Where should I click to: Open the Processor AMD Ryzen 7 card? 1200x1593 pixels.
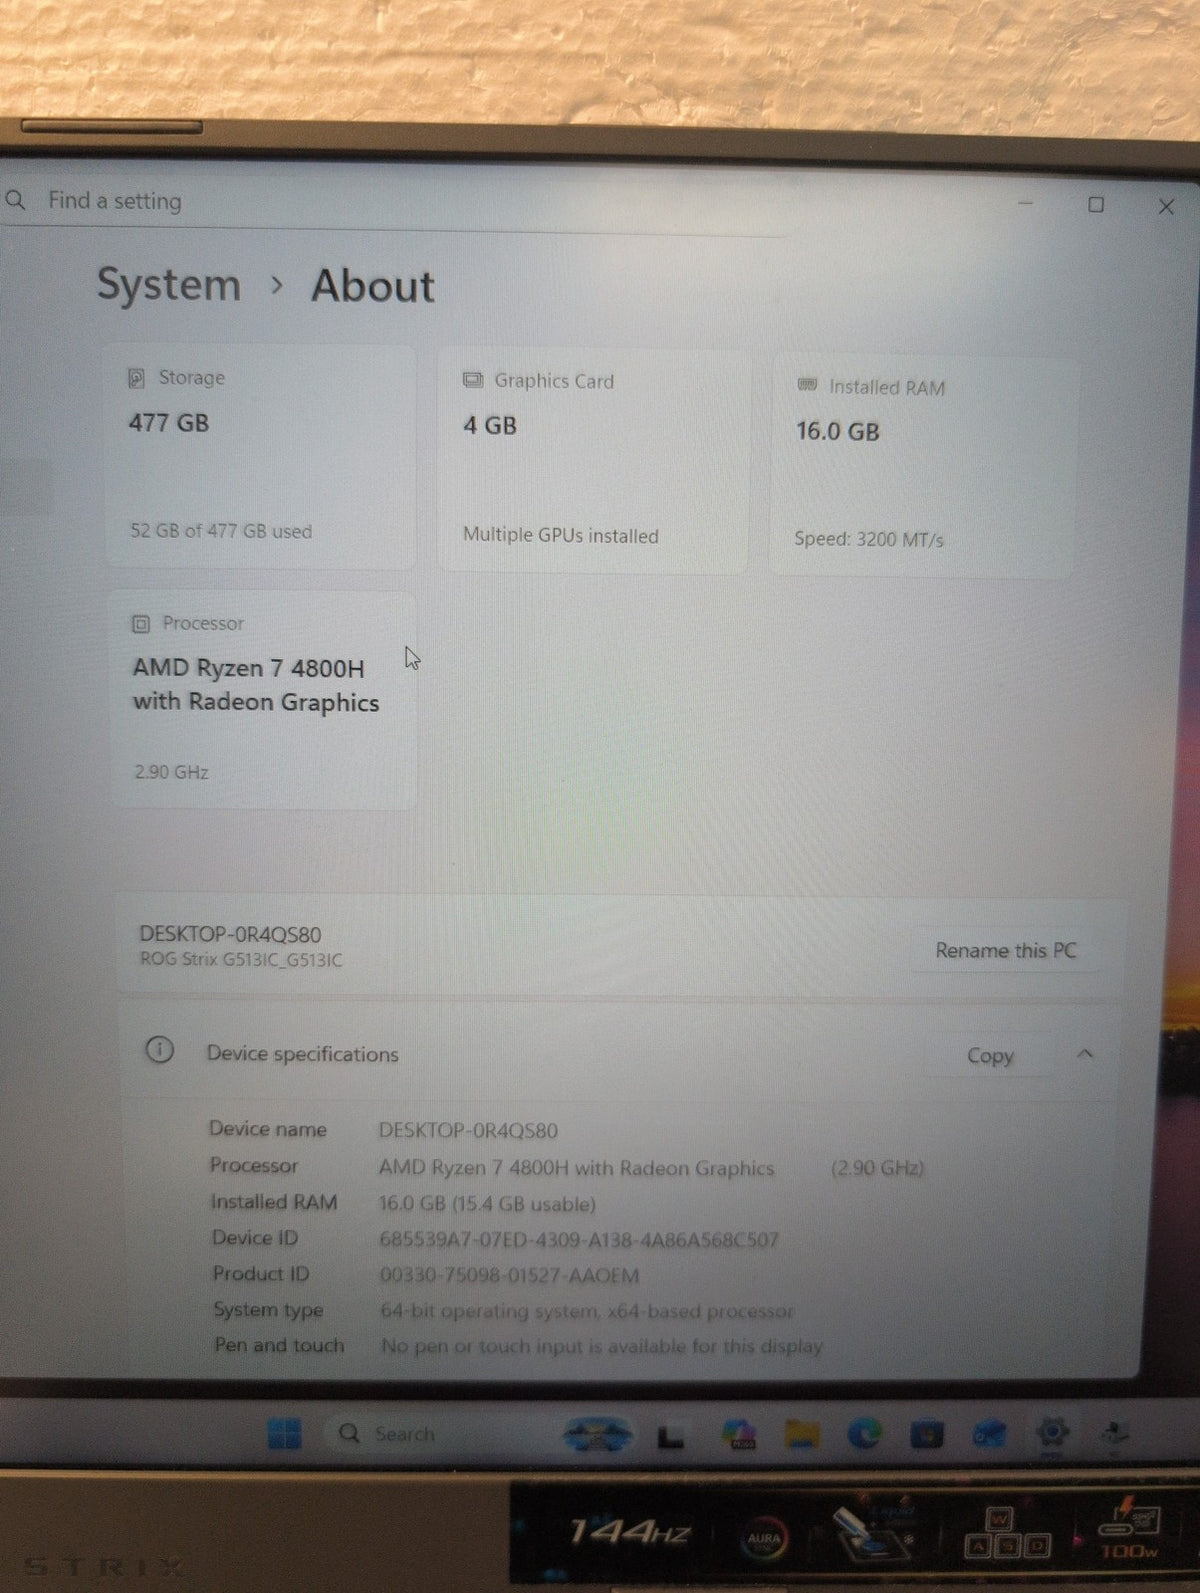(263, 700)
